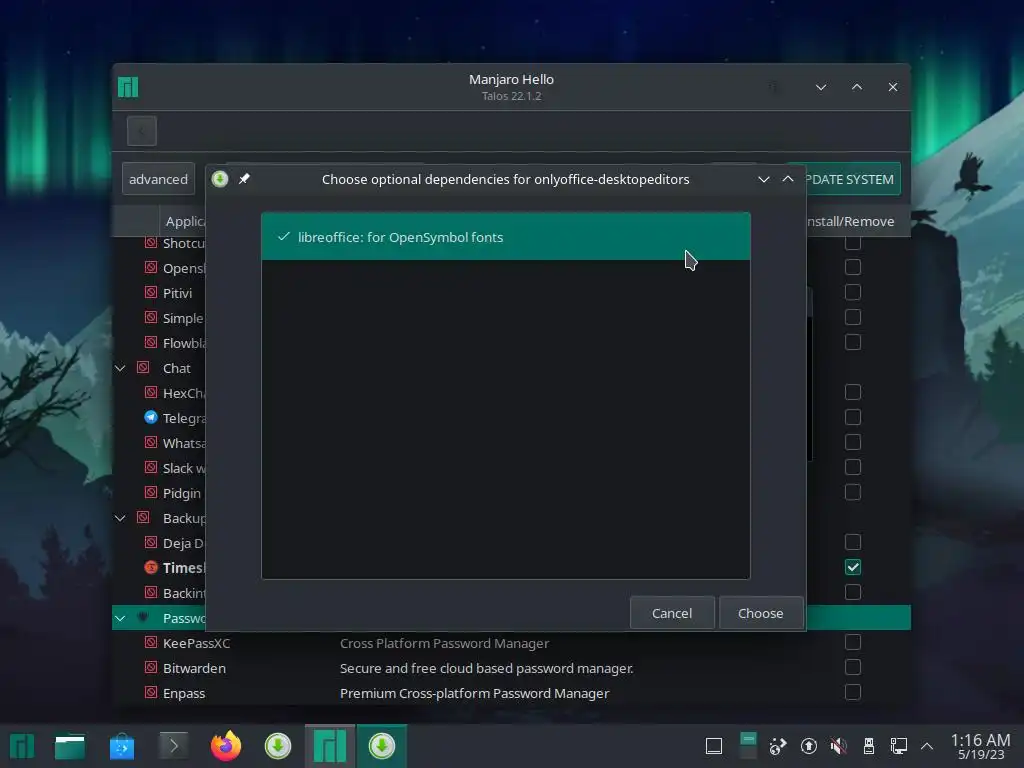The image size is (1024, 768).
Task: Check the Deja Dup row install checkbox
Action: coord(853,542)
